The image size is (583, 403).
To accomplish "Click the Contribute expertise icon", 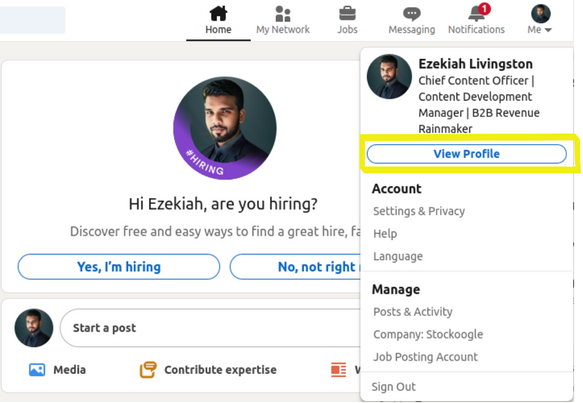I will [x=148, y=370].
